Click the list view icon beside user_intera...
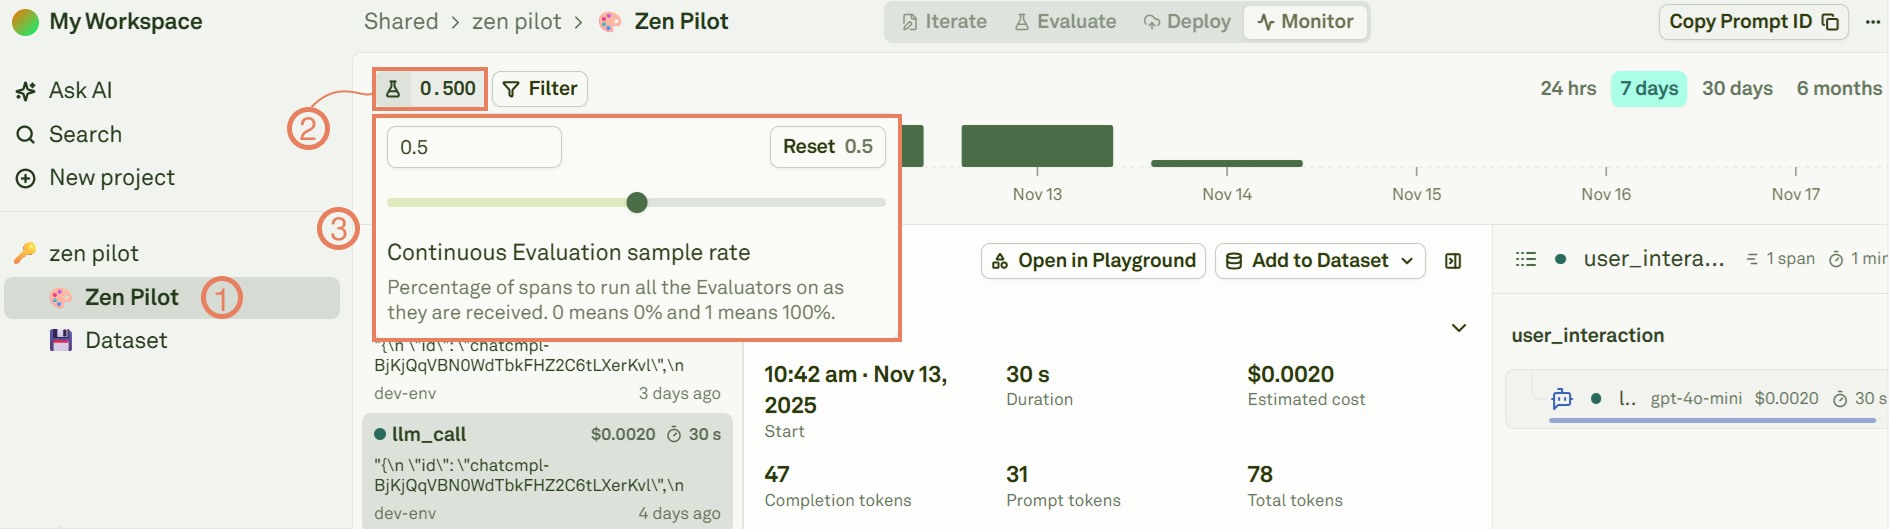The height and width of the screenshot is (529, 1889). coord(1525,259)
